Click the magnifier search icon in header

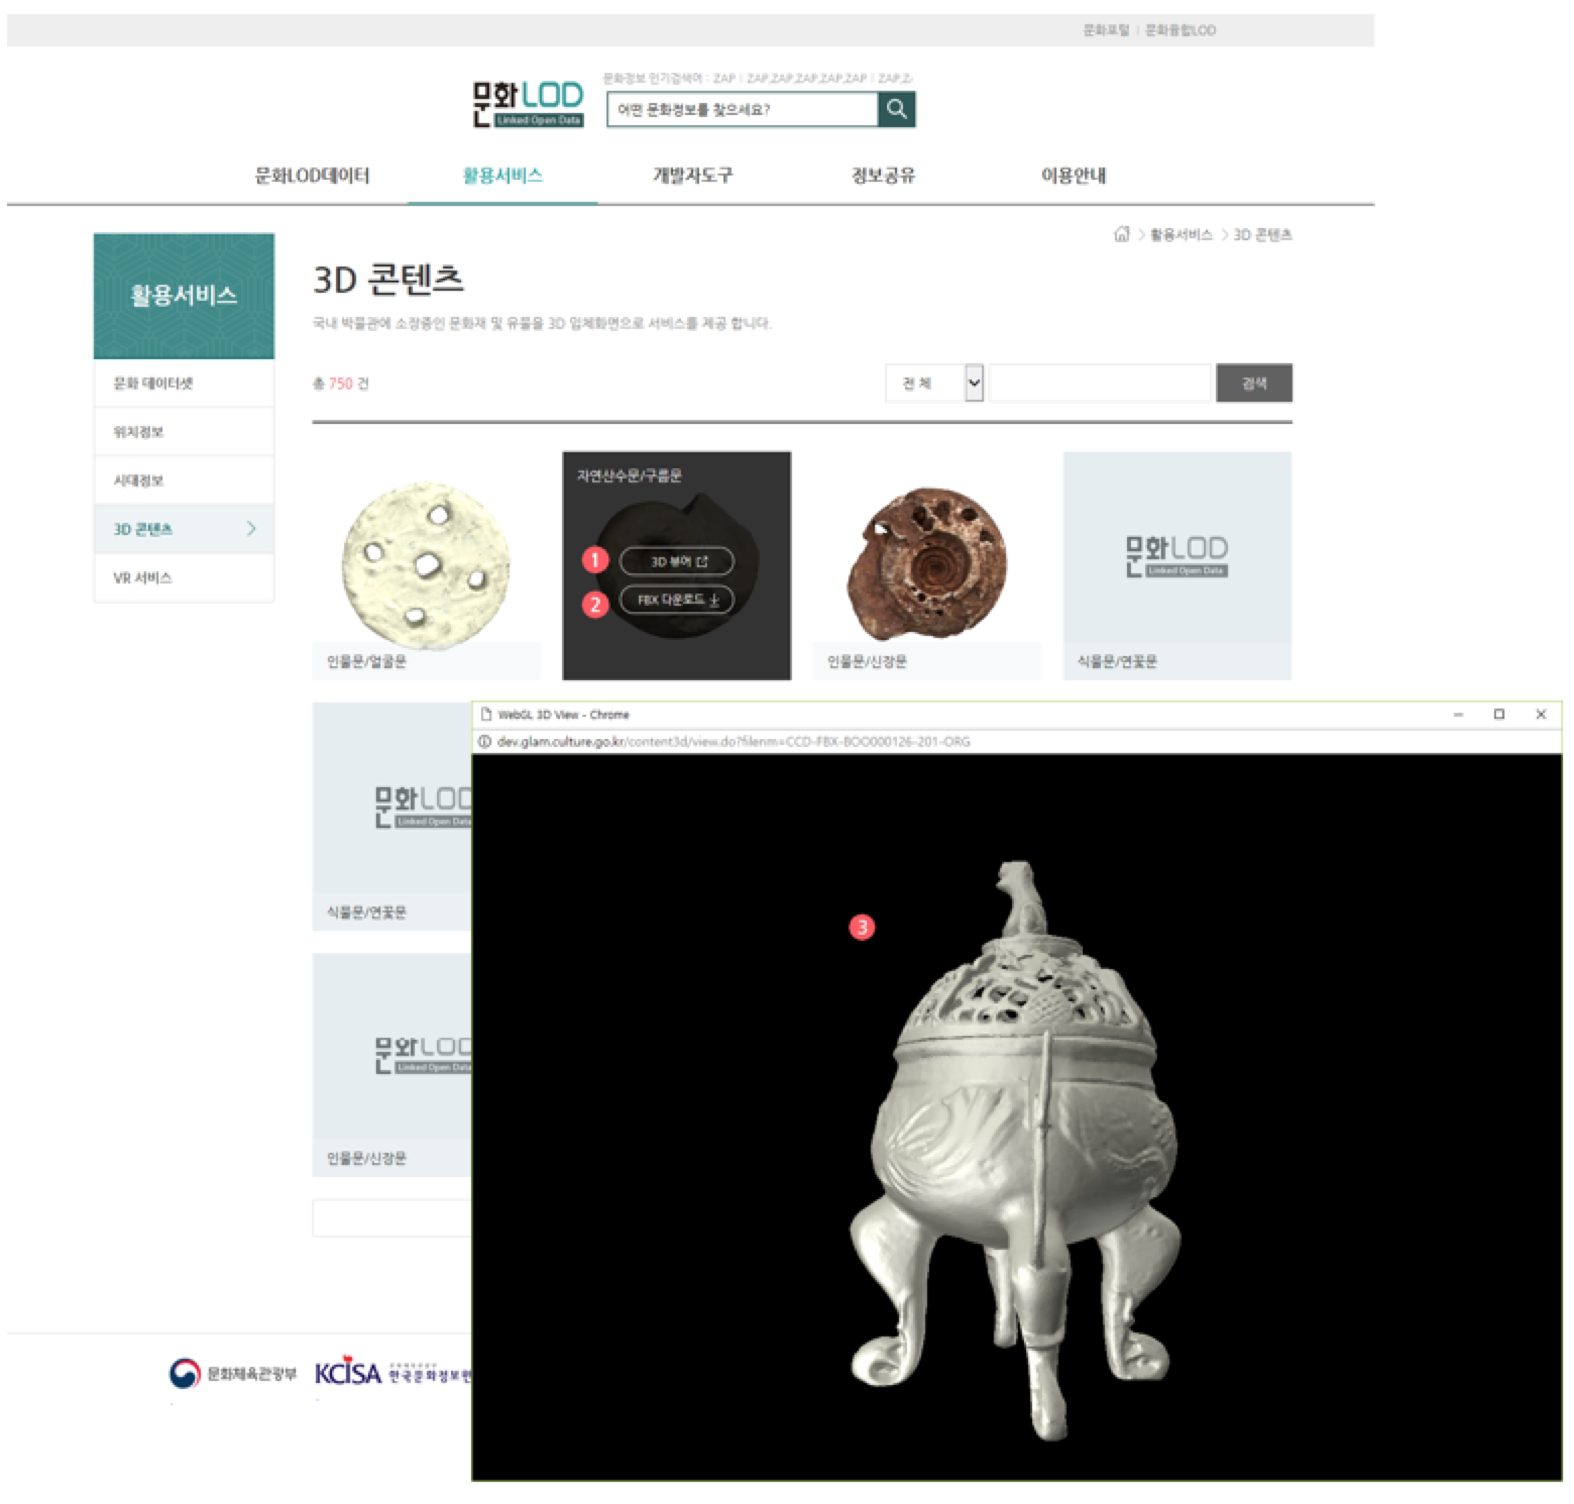click(896, 109)
